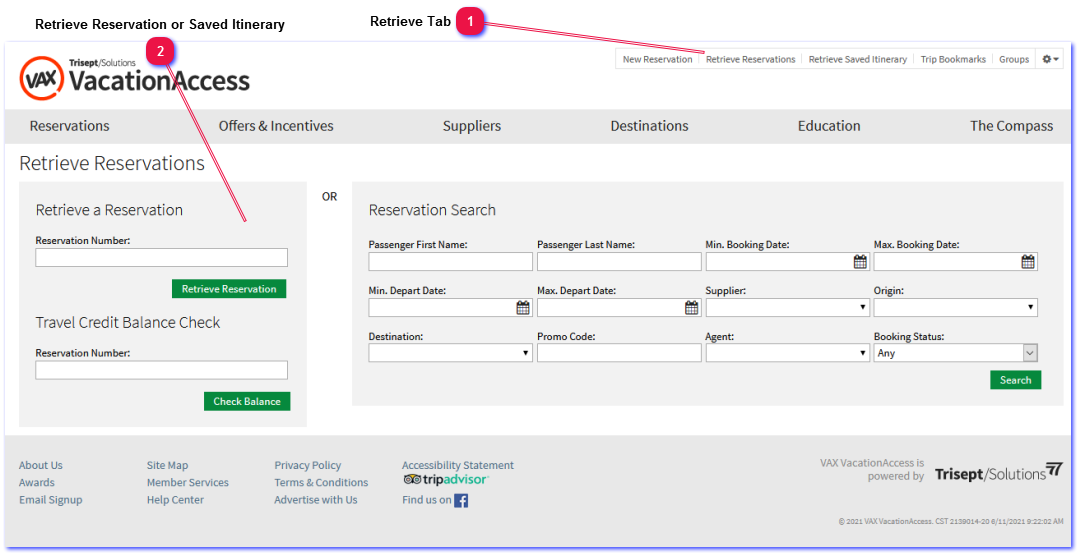Select the Retrieve Reservations tab

(751, 59)
